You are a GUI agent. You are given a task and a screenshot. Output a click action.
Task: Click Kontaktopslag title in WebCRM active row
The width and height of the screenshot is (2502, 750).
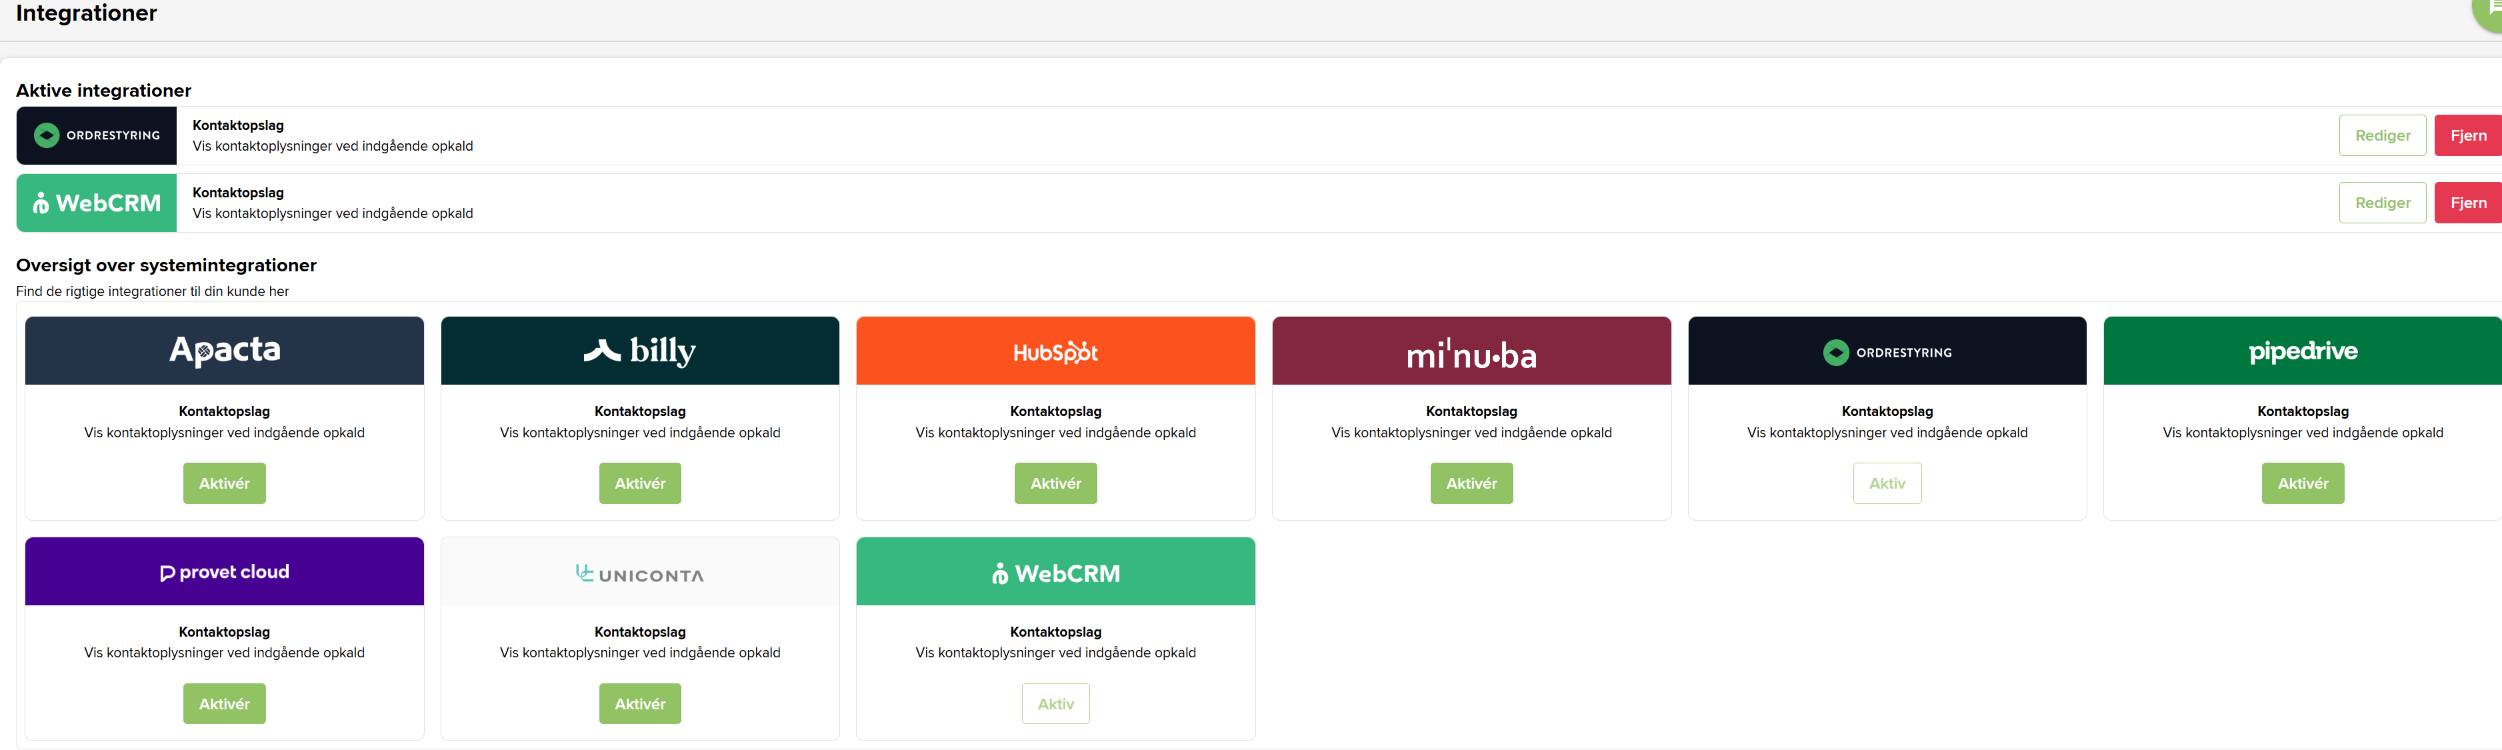(238, 192)
